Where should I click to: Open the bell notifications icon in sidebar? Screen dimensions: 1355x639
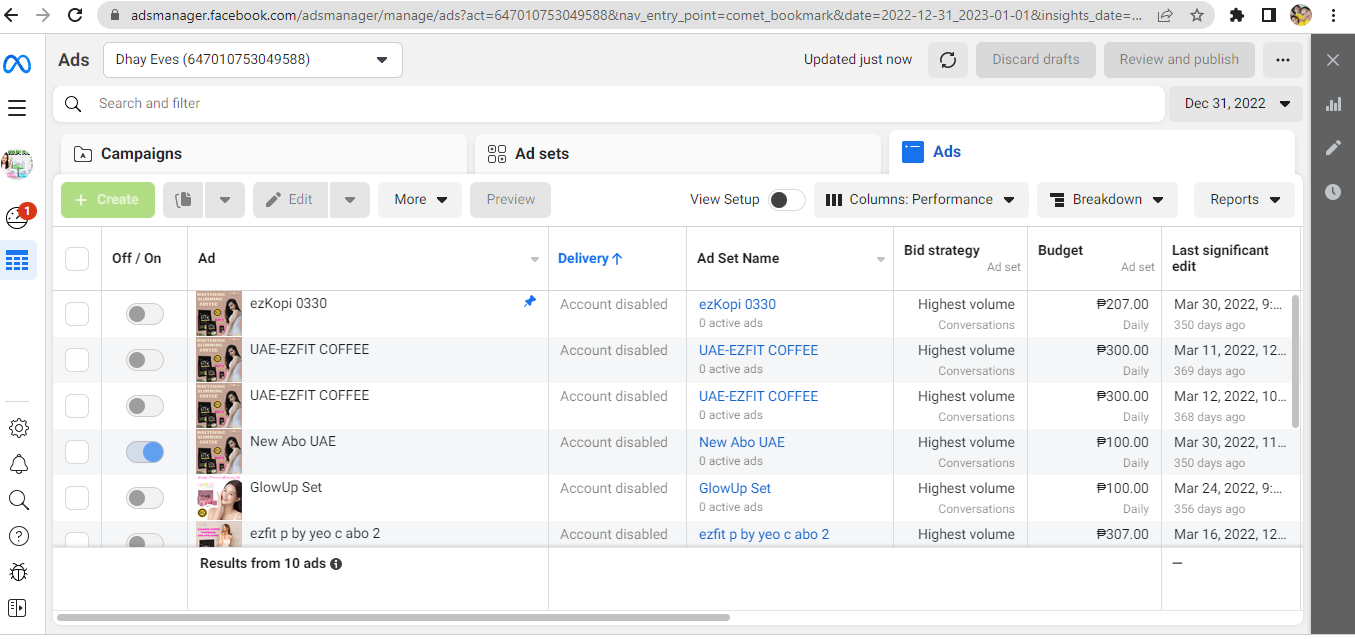pos(18,464)
